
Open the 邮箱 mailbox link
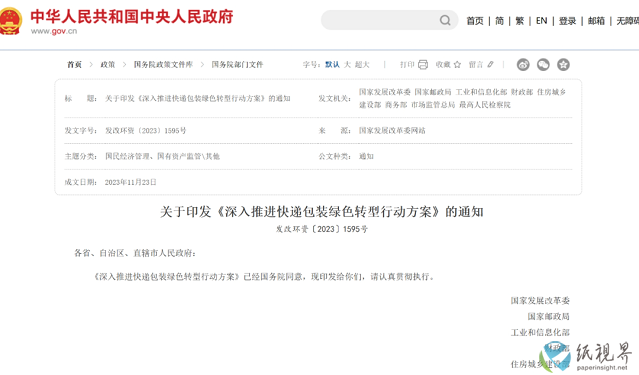596,21
